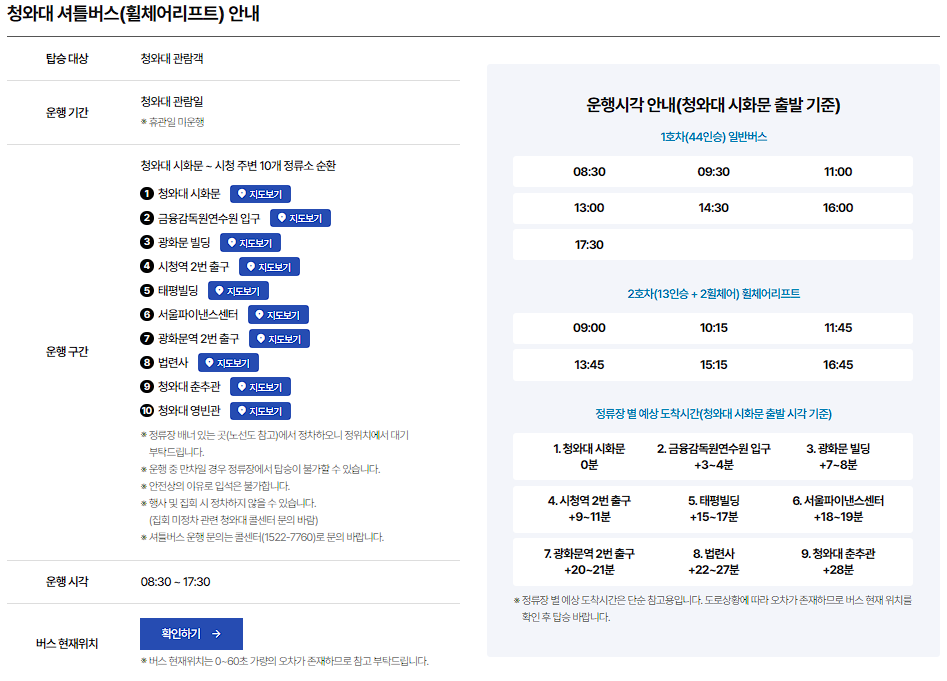Select the 14:30 bus 1 departure time
Image resolution: width=947 pixels, height=681 pixels.
pyautogui.click(x=712, y=206)
